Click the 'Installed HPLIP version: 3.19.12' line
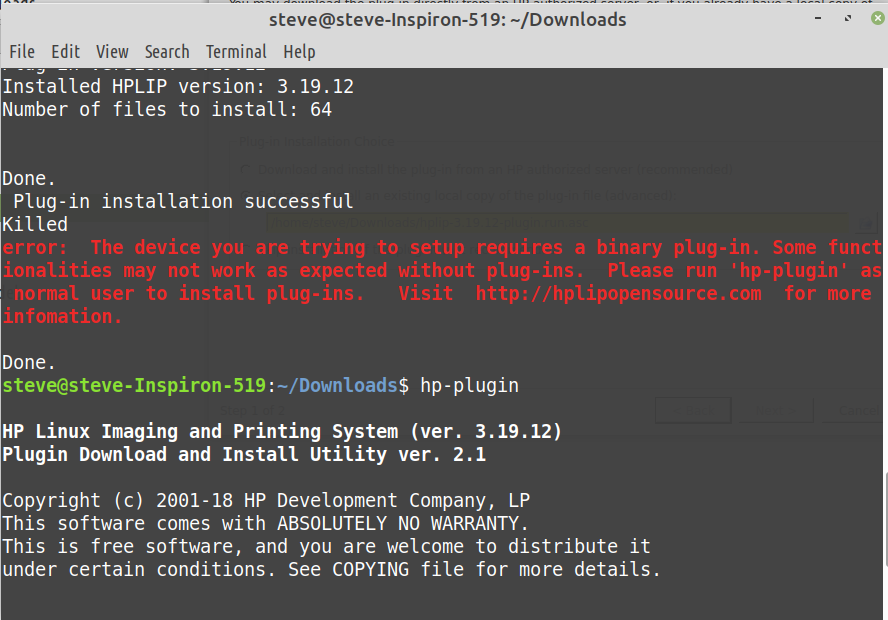Image resolution: width=888 pixels, height=620 pixels. coord(178,87)
